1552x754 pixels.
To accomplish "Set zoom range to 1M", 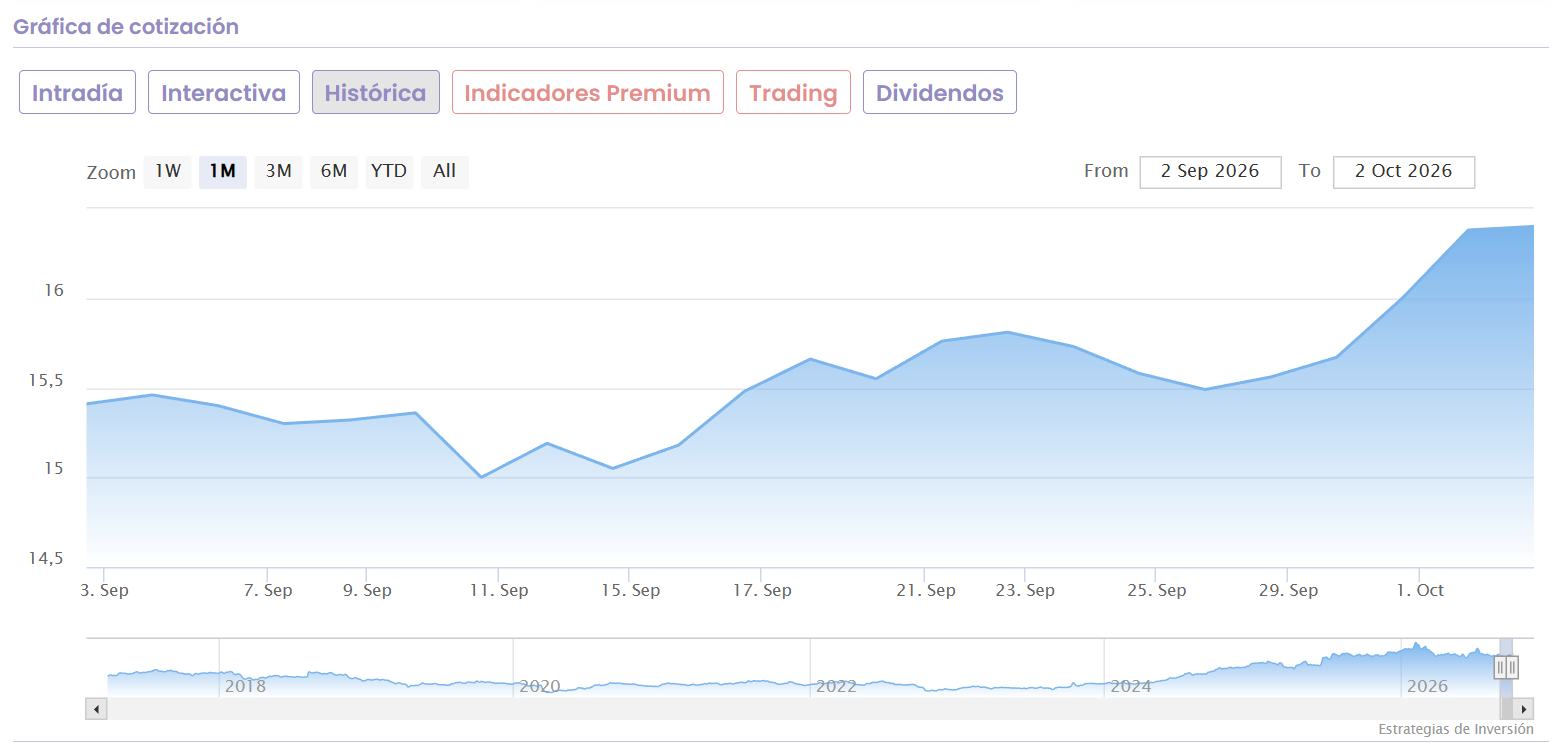I will [x=223, y=171].
